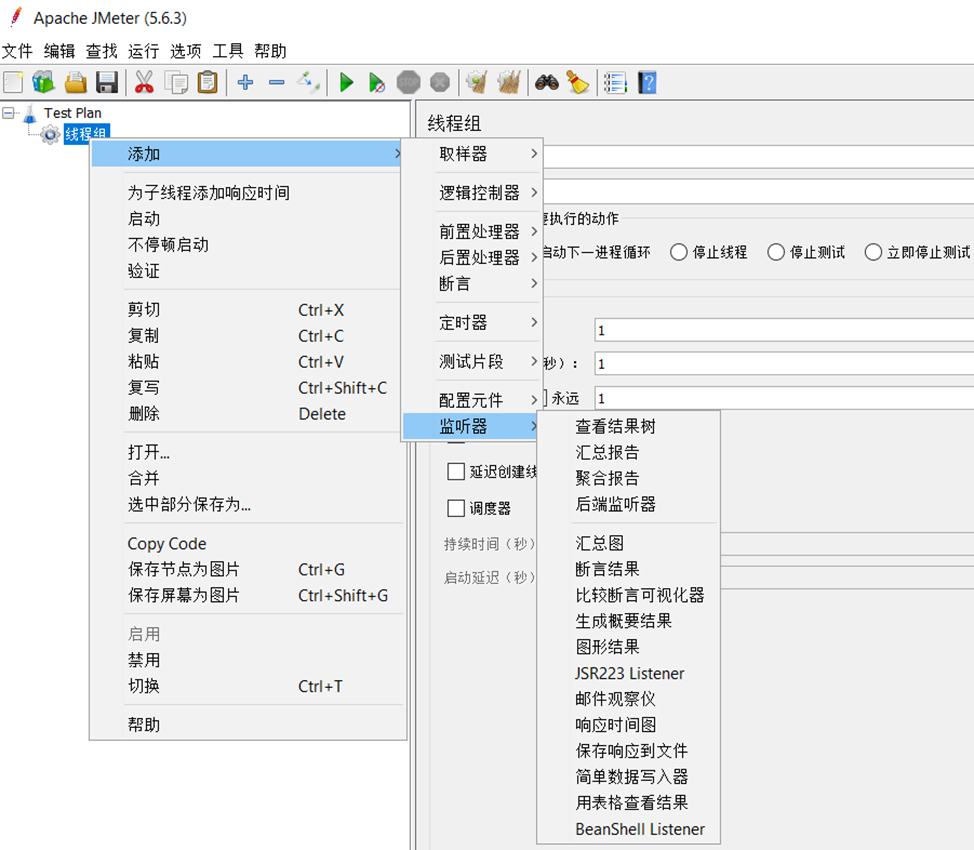Click the 线程组 gear icon in tree
Image resolution: width=974 pixels, height=850 pixels.
tap(50, 134)
